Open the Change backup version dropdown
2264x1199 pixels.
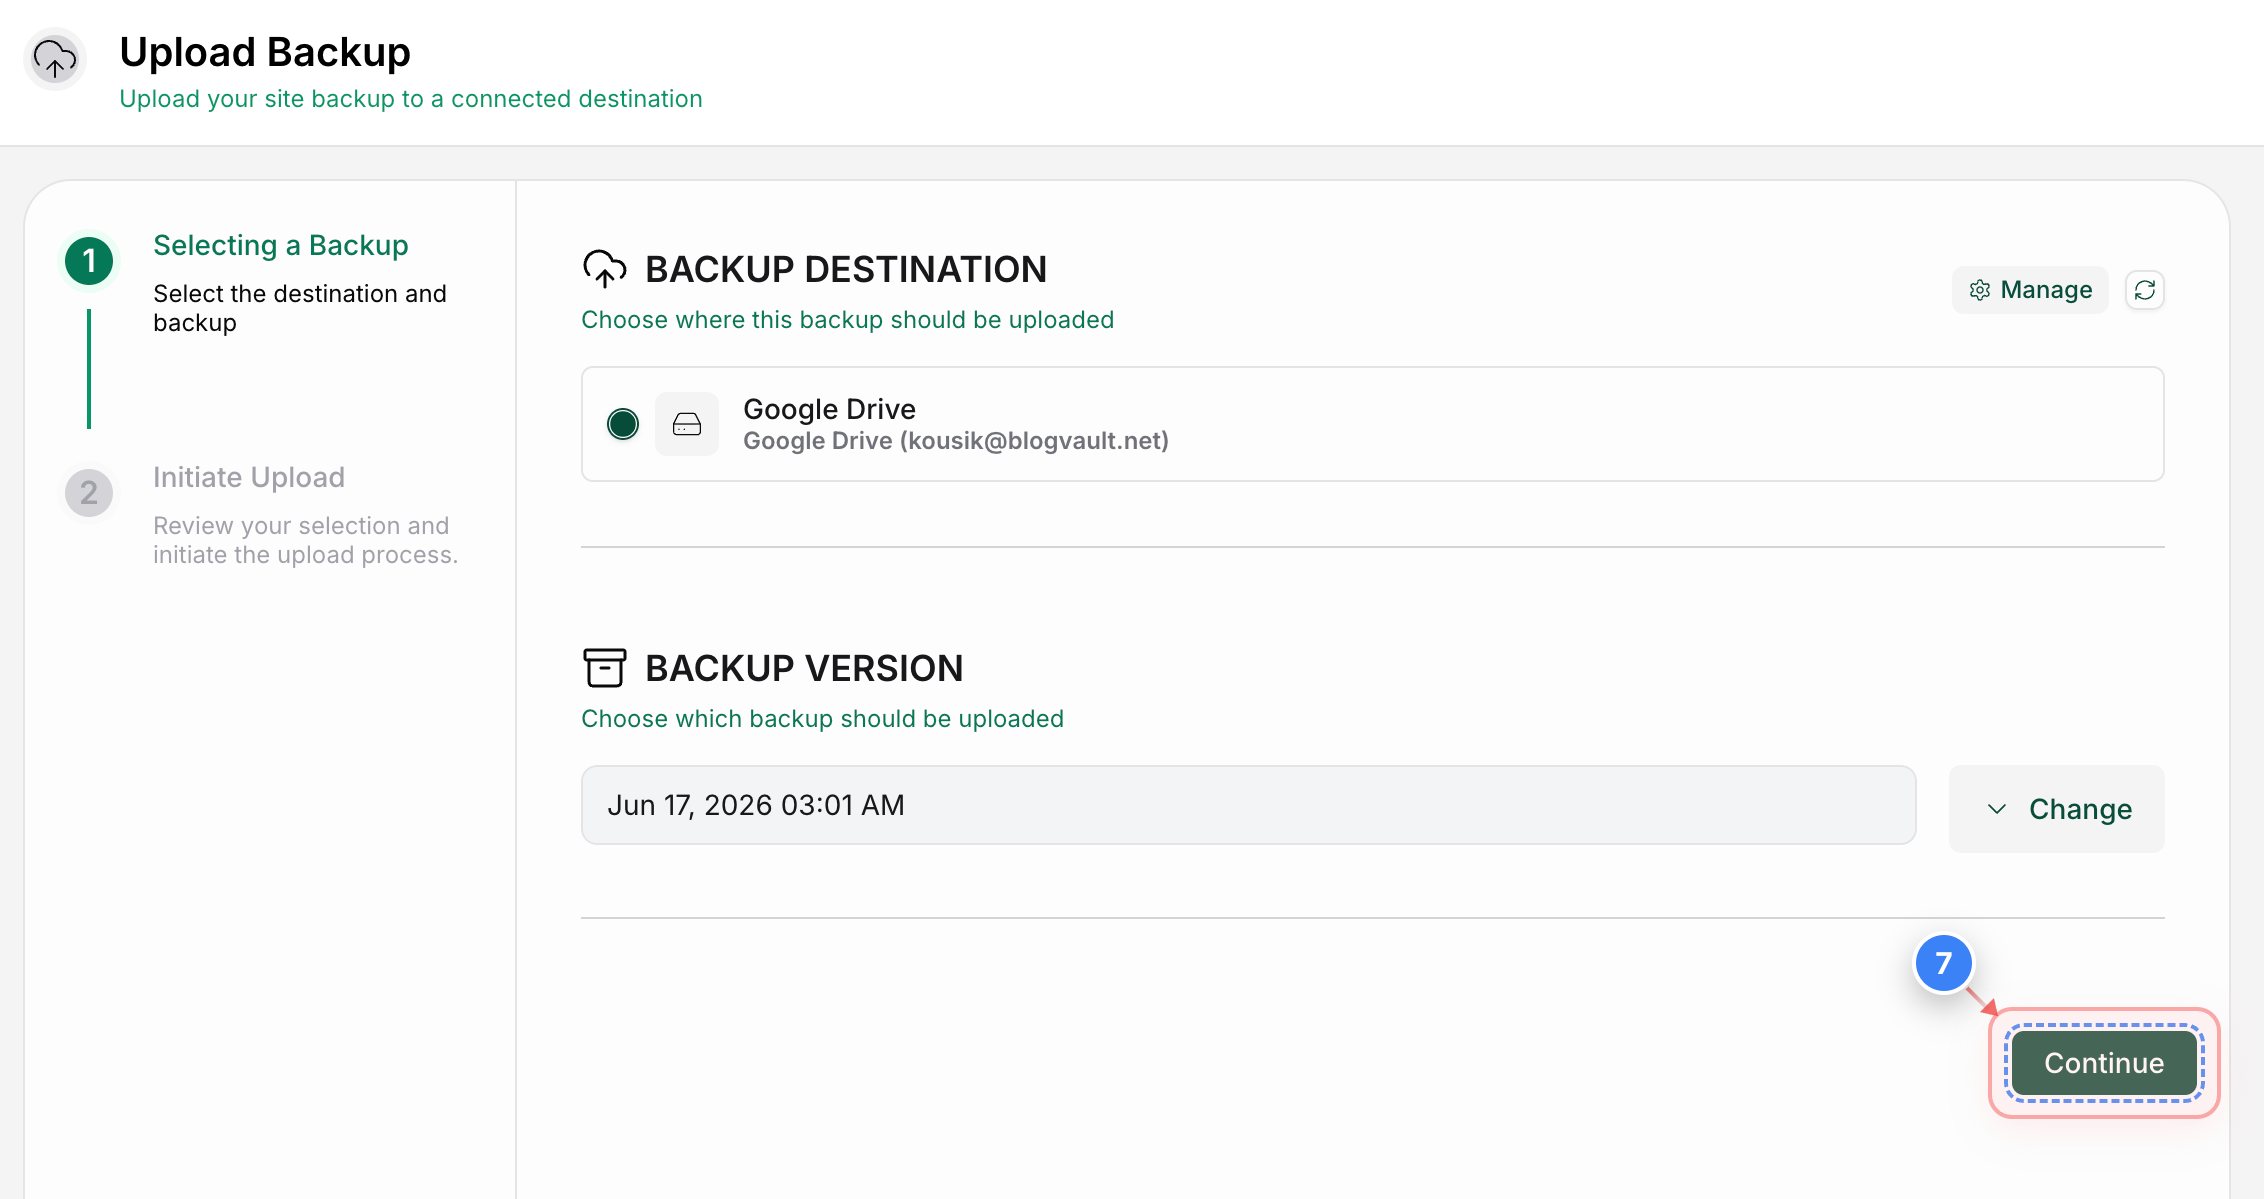point(2056,808)
